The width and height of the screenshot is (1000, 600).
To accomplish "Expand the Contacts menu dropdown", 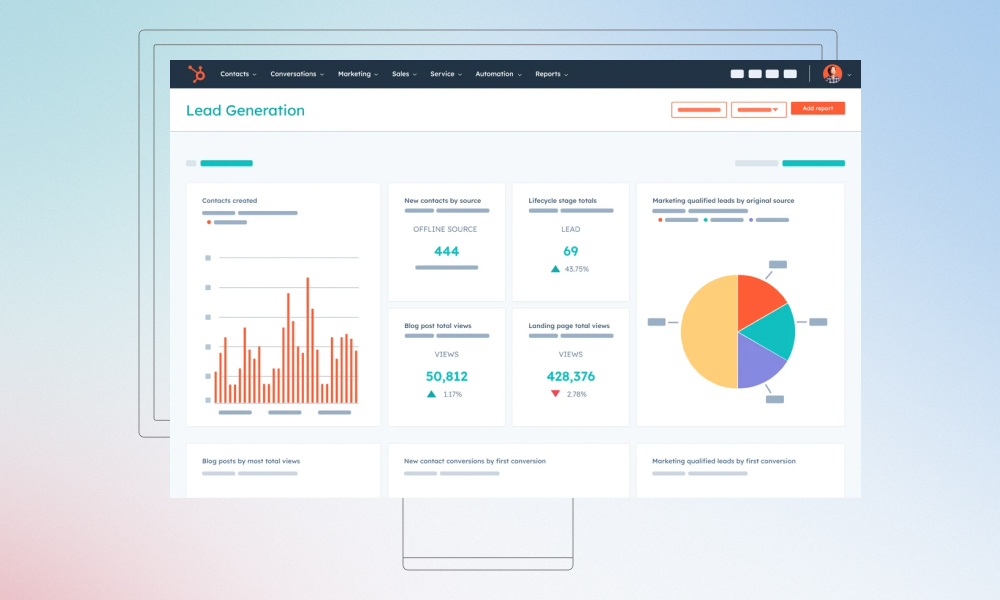I will (x=254, y=73).
